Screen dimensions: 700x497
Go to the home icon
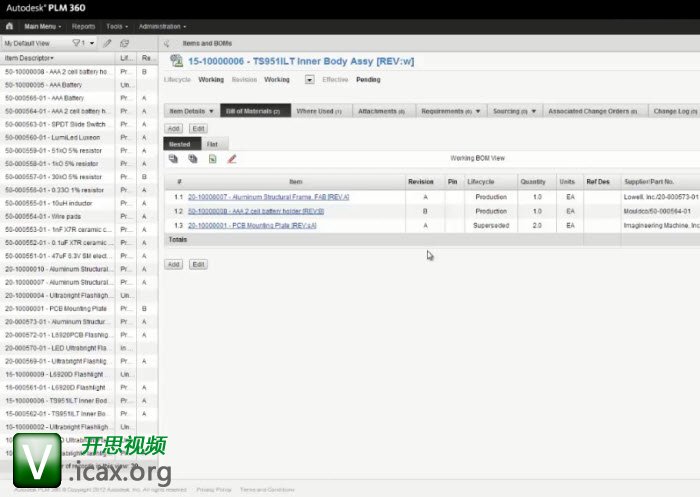[9, 26]
